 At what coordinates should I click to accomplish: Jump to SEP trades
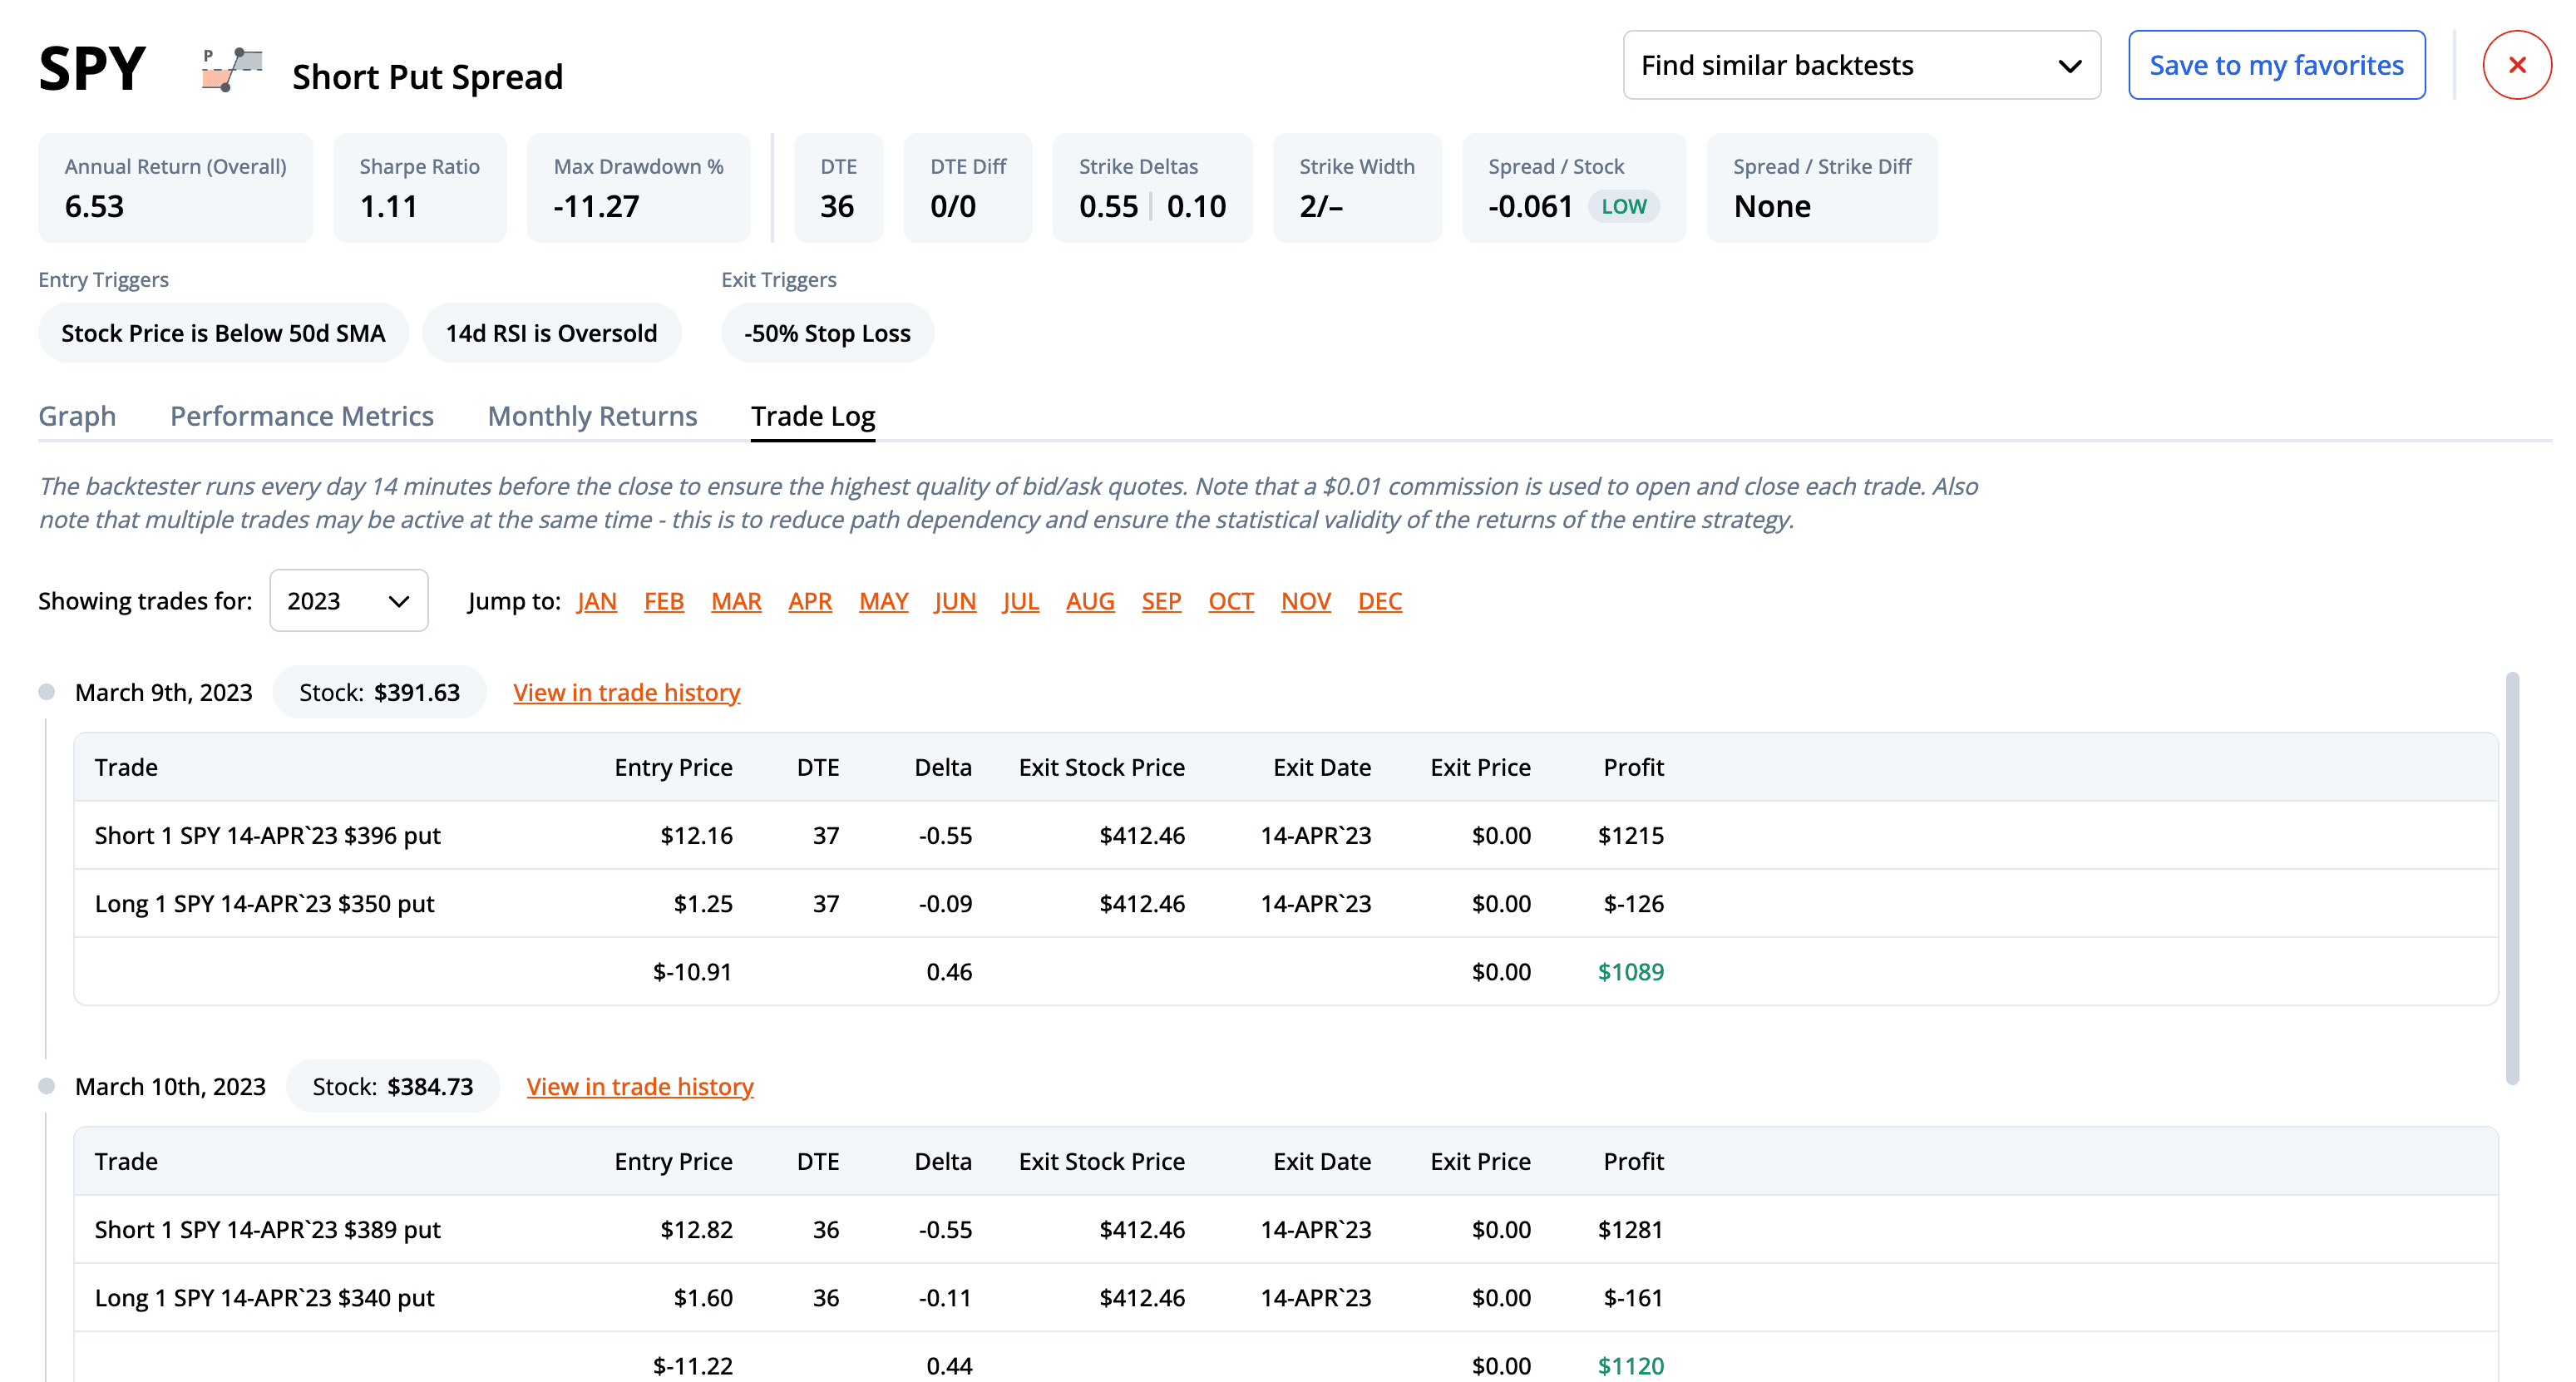coord(1161,601)
